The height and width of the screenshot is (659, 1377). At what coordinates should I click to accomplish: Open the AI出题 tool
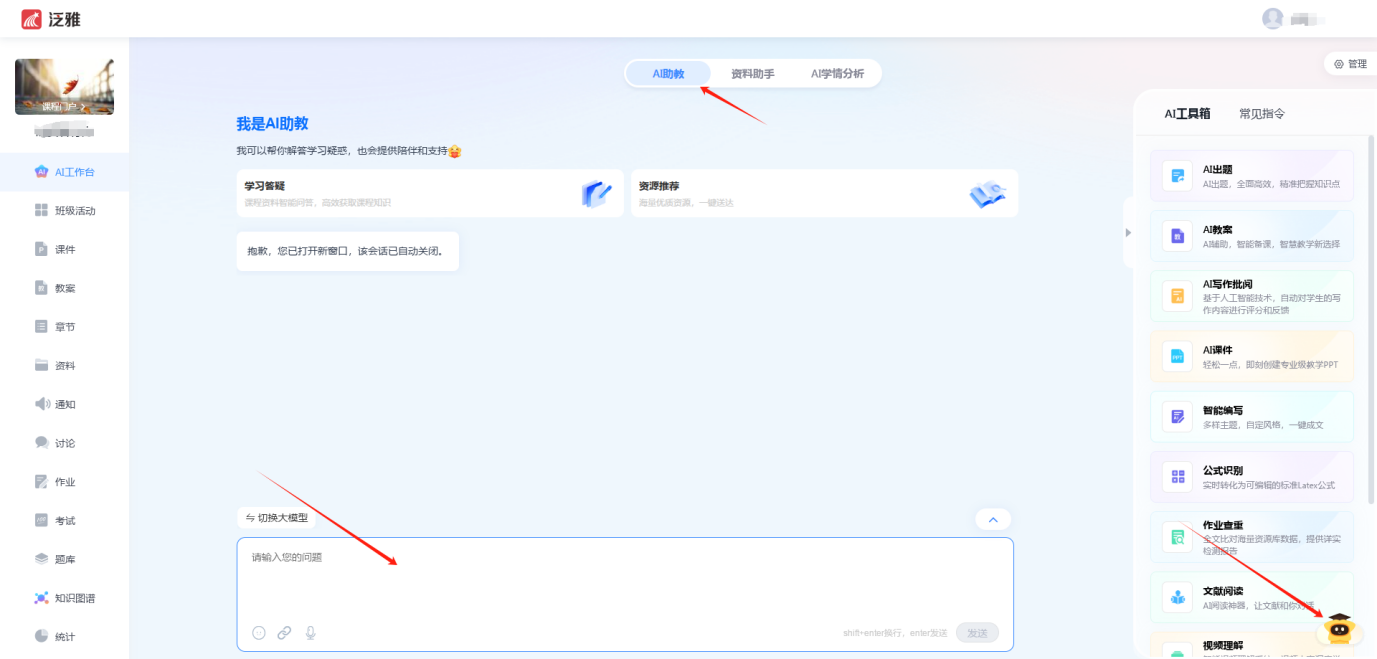coord(1251,176)
